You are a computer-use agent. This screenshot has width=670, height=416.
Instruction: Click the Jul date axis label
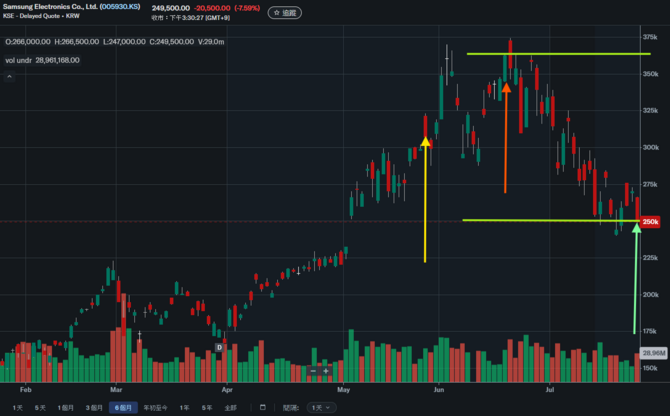point(550,390)
